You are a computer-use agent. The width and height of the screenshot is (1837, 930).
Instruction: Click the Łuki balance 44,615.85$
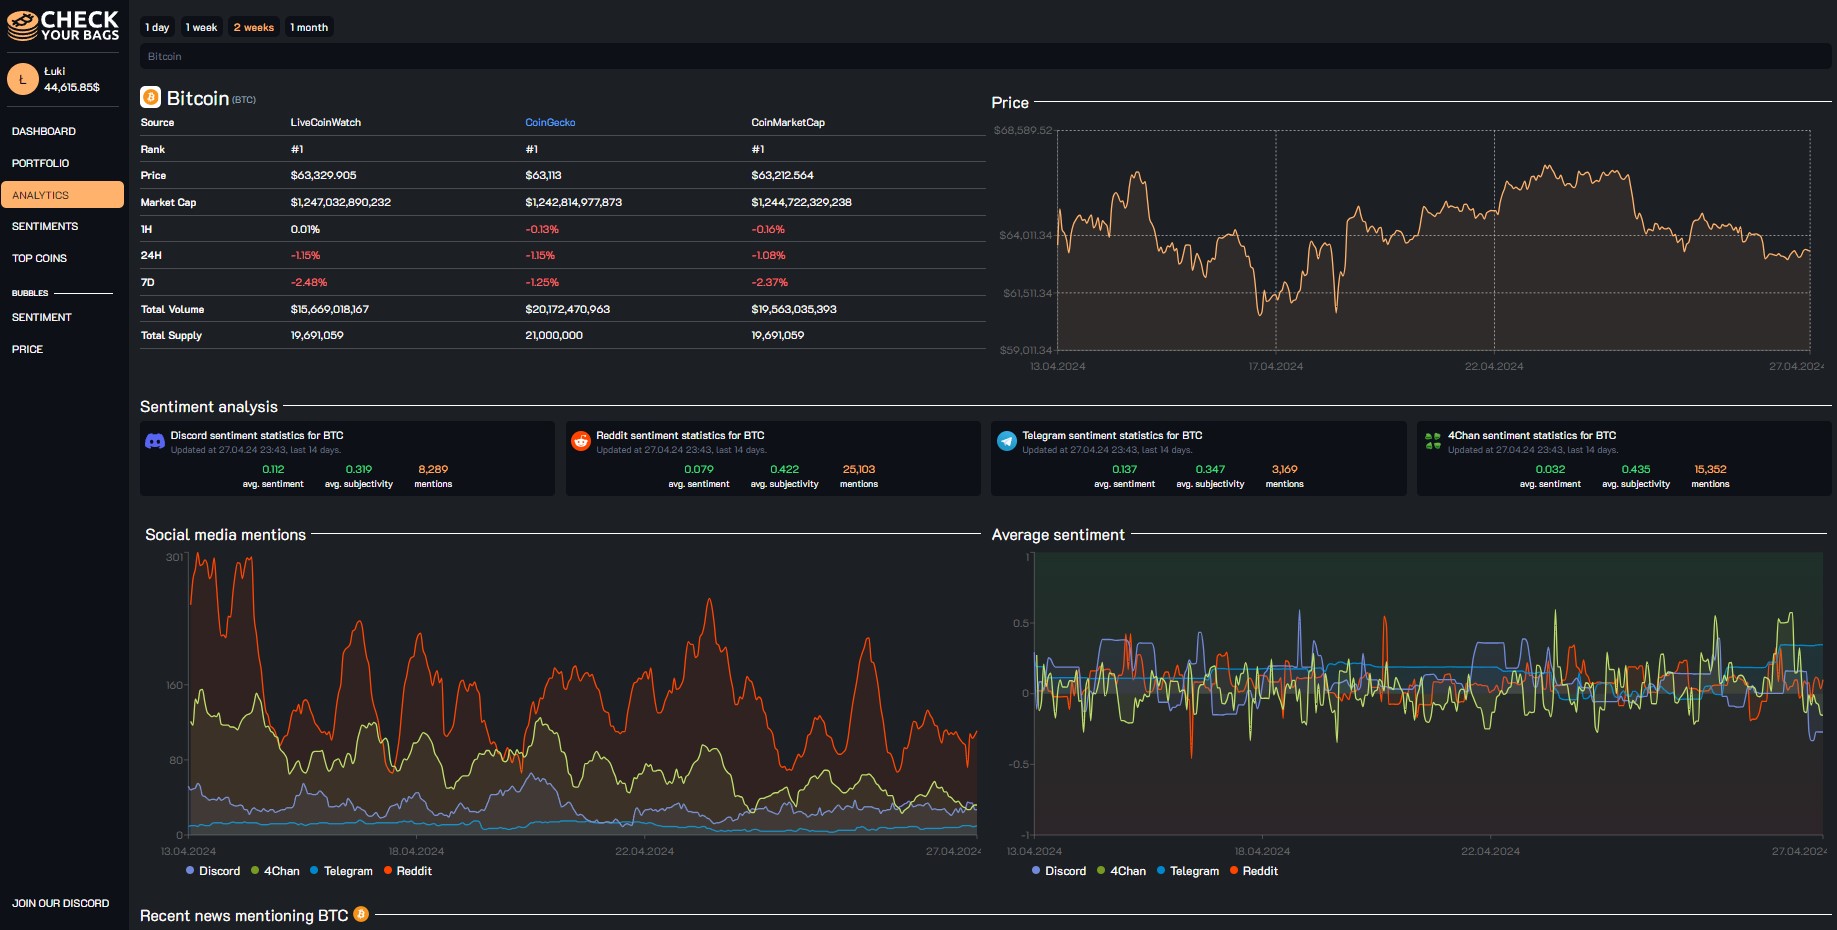pos(72,87)
